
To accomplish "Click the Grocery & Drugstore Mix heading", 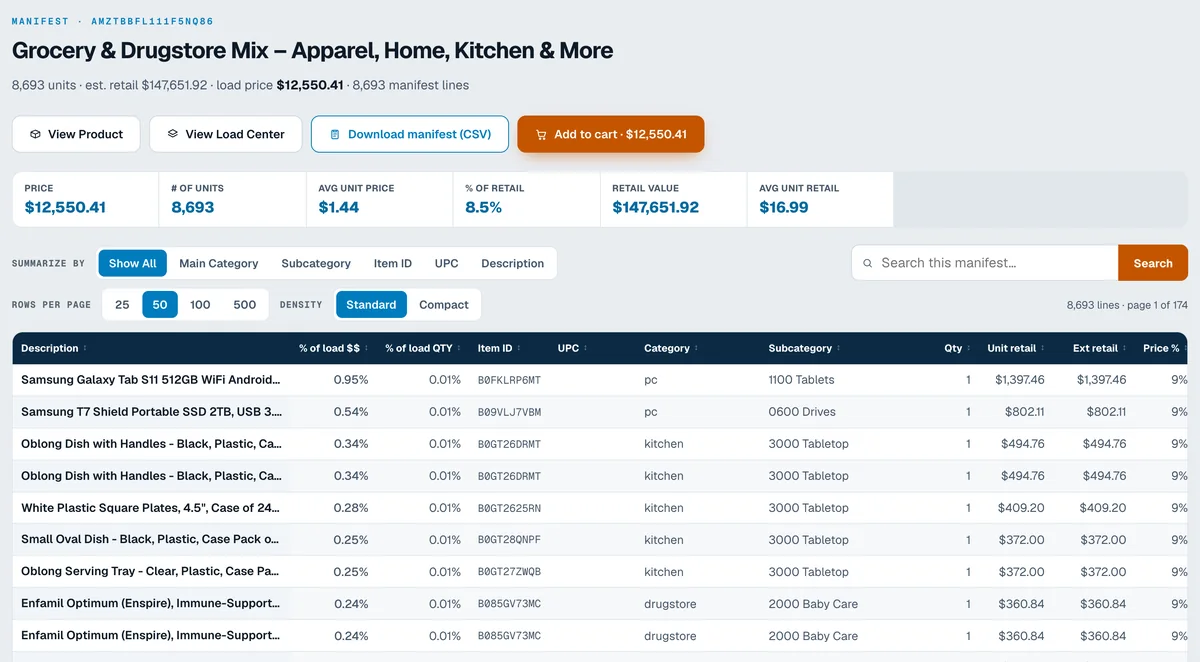I will (312, 50).
